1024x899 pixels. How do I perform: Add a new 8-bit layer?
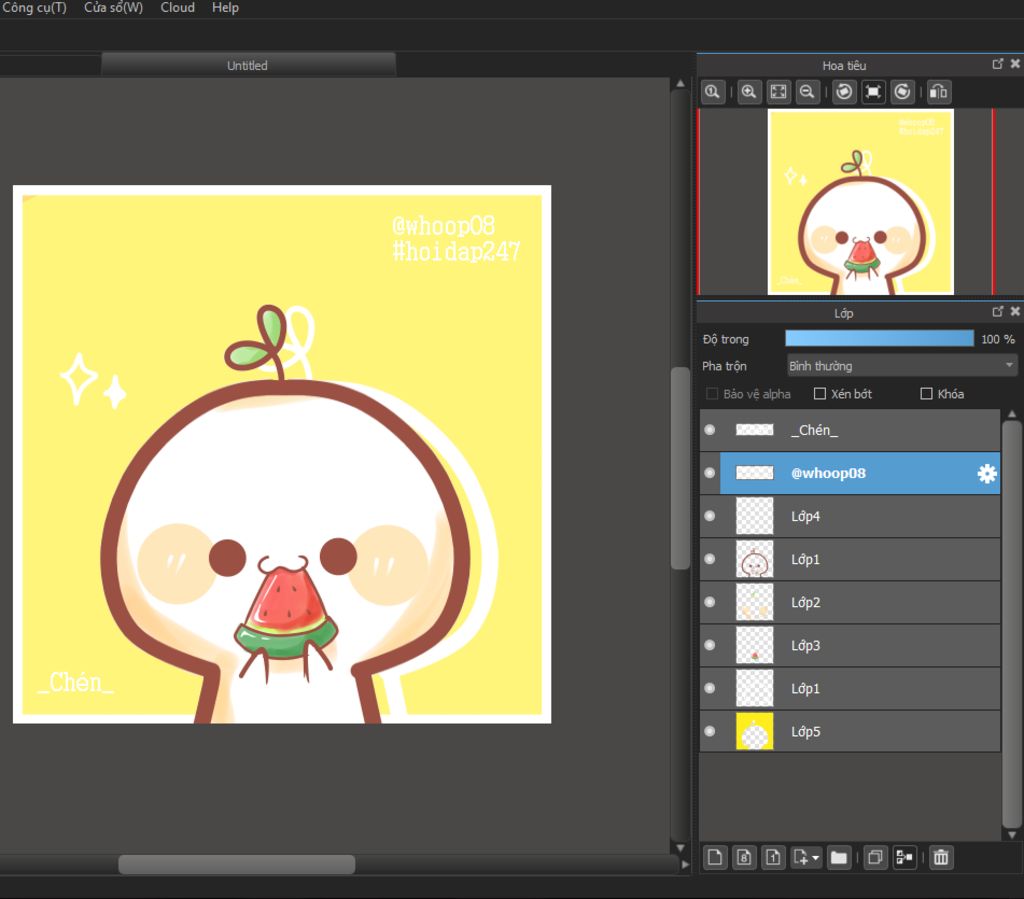click(x=744, y=857)
